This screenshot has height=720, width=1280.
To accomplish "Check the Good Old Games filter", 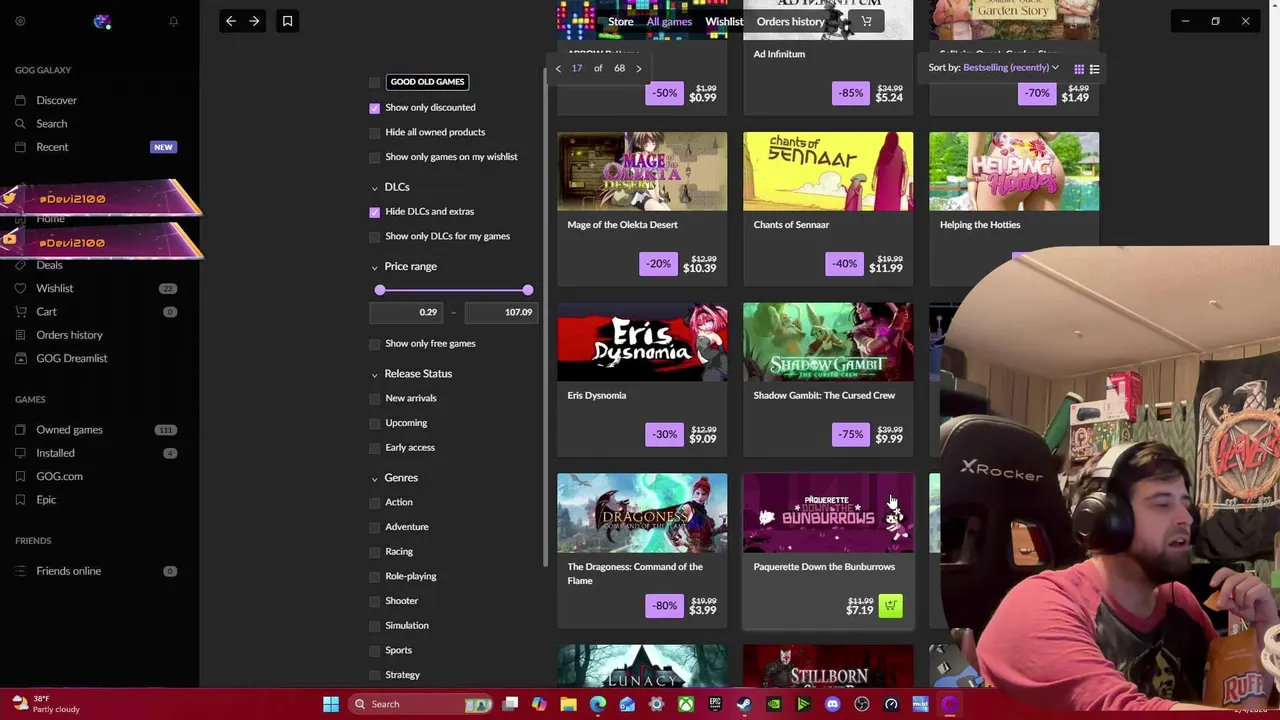I will pos(375,82).
